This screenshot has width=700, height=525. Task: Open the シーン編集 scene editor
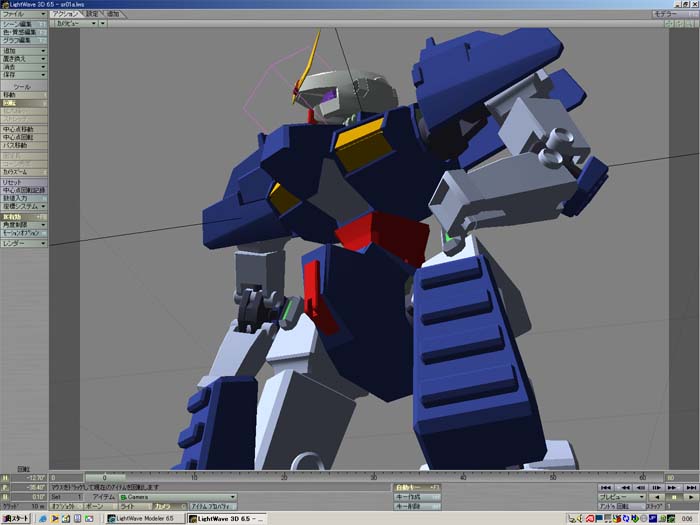[24, 24]
